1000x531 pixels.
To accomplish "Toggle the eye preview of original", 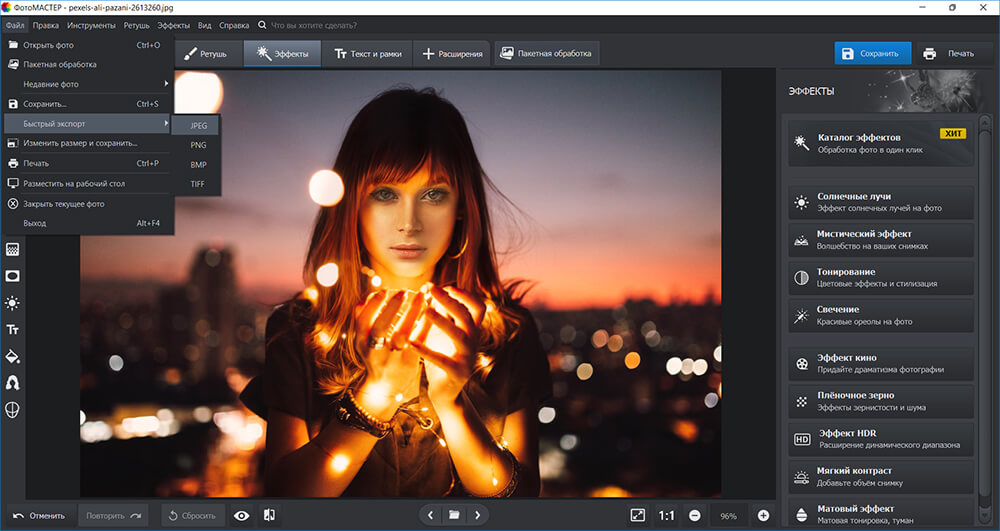I will click(x=241, y=516).
